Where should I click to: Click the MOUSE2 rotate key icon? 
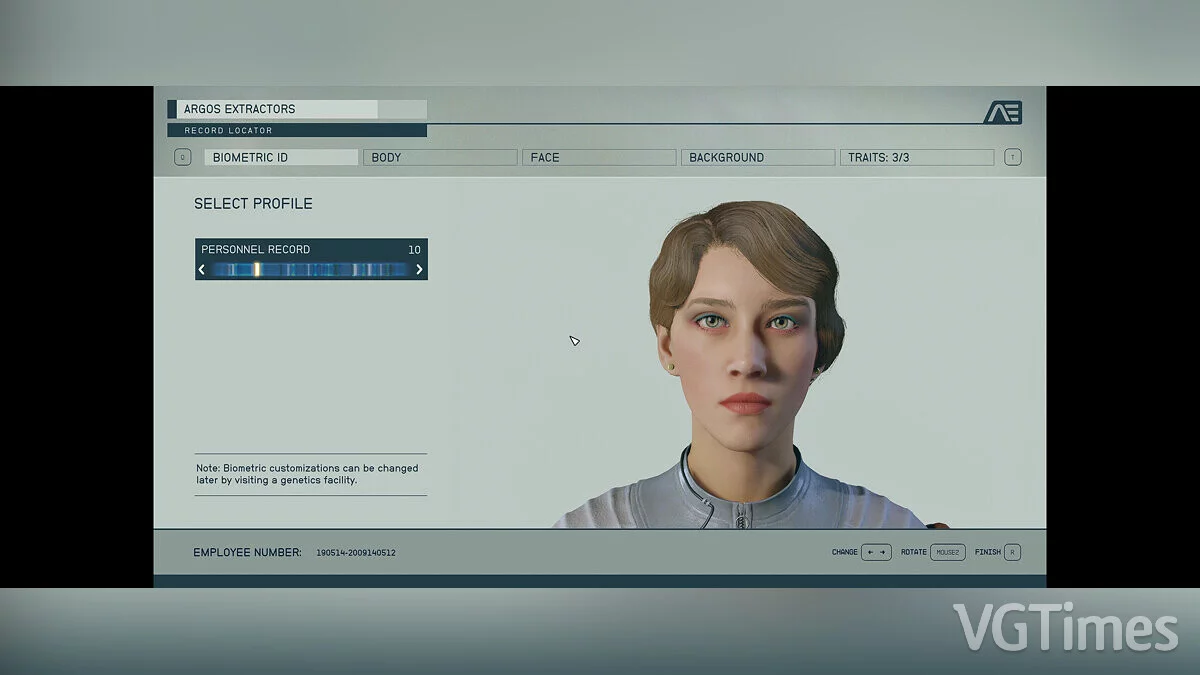[947, 552]
